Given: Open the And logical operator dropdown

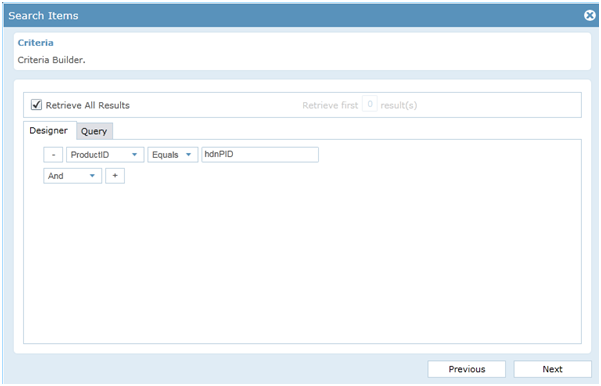Looking at the screenshot, I should point(72,176).
